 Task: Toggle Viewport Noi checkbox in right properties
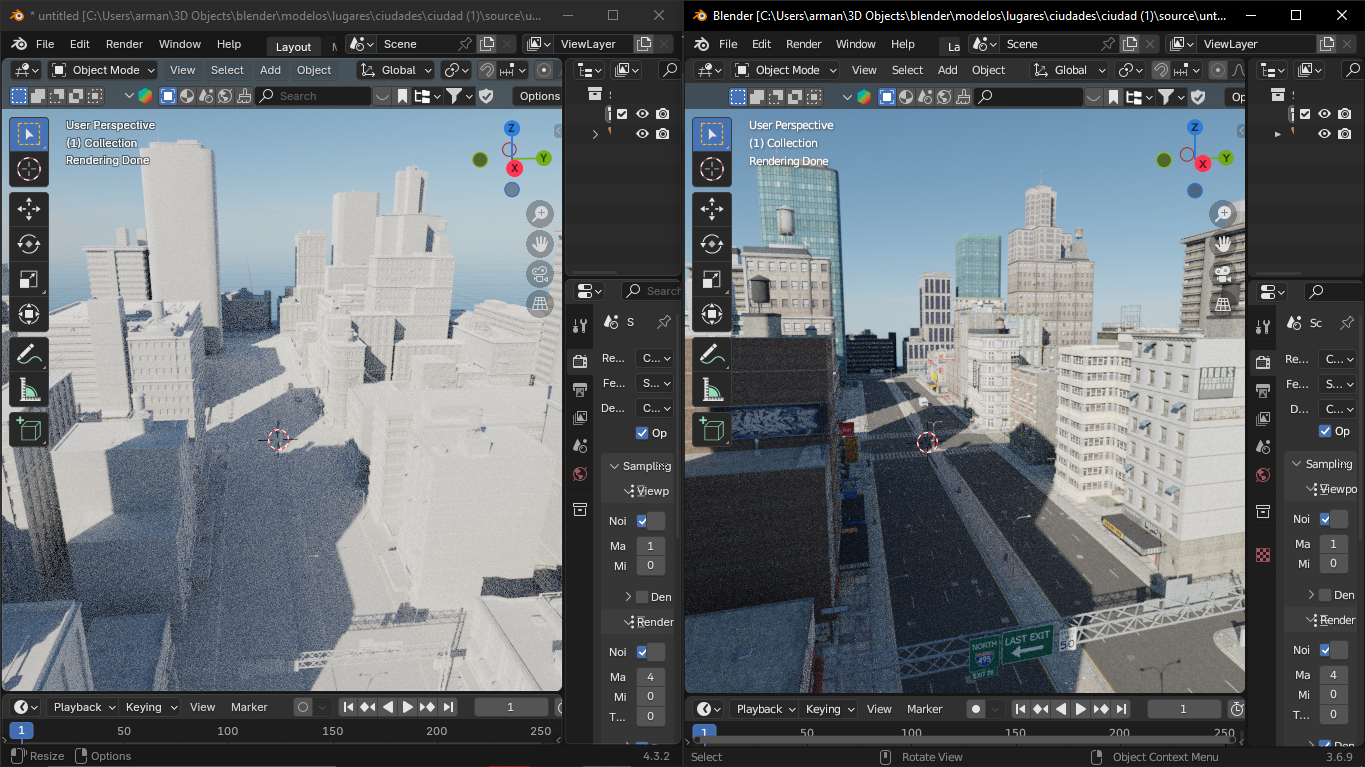[1325, 519]
